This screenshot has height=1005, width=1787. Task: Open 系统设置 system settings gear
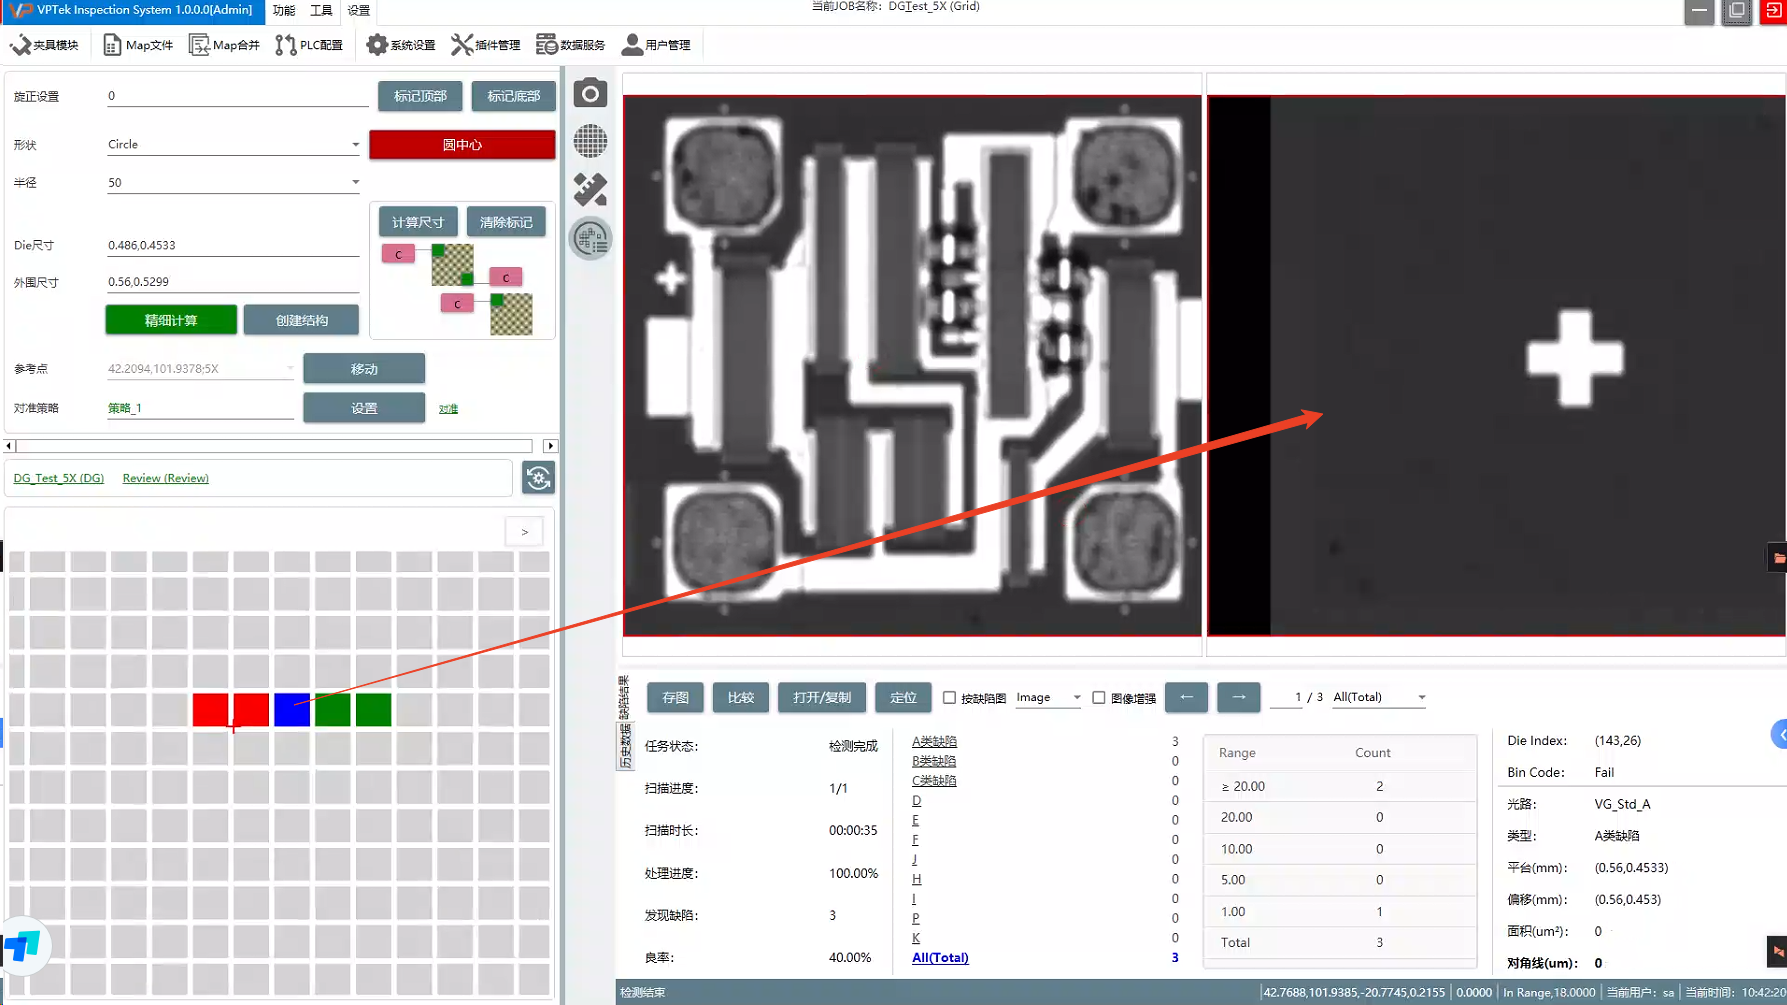tap(400, 45)
